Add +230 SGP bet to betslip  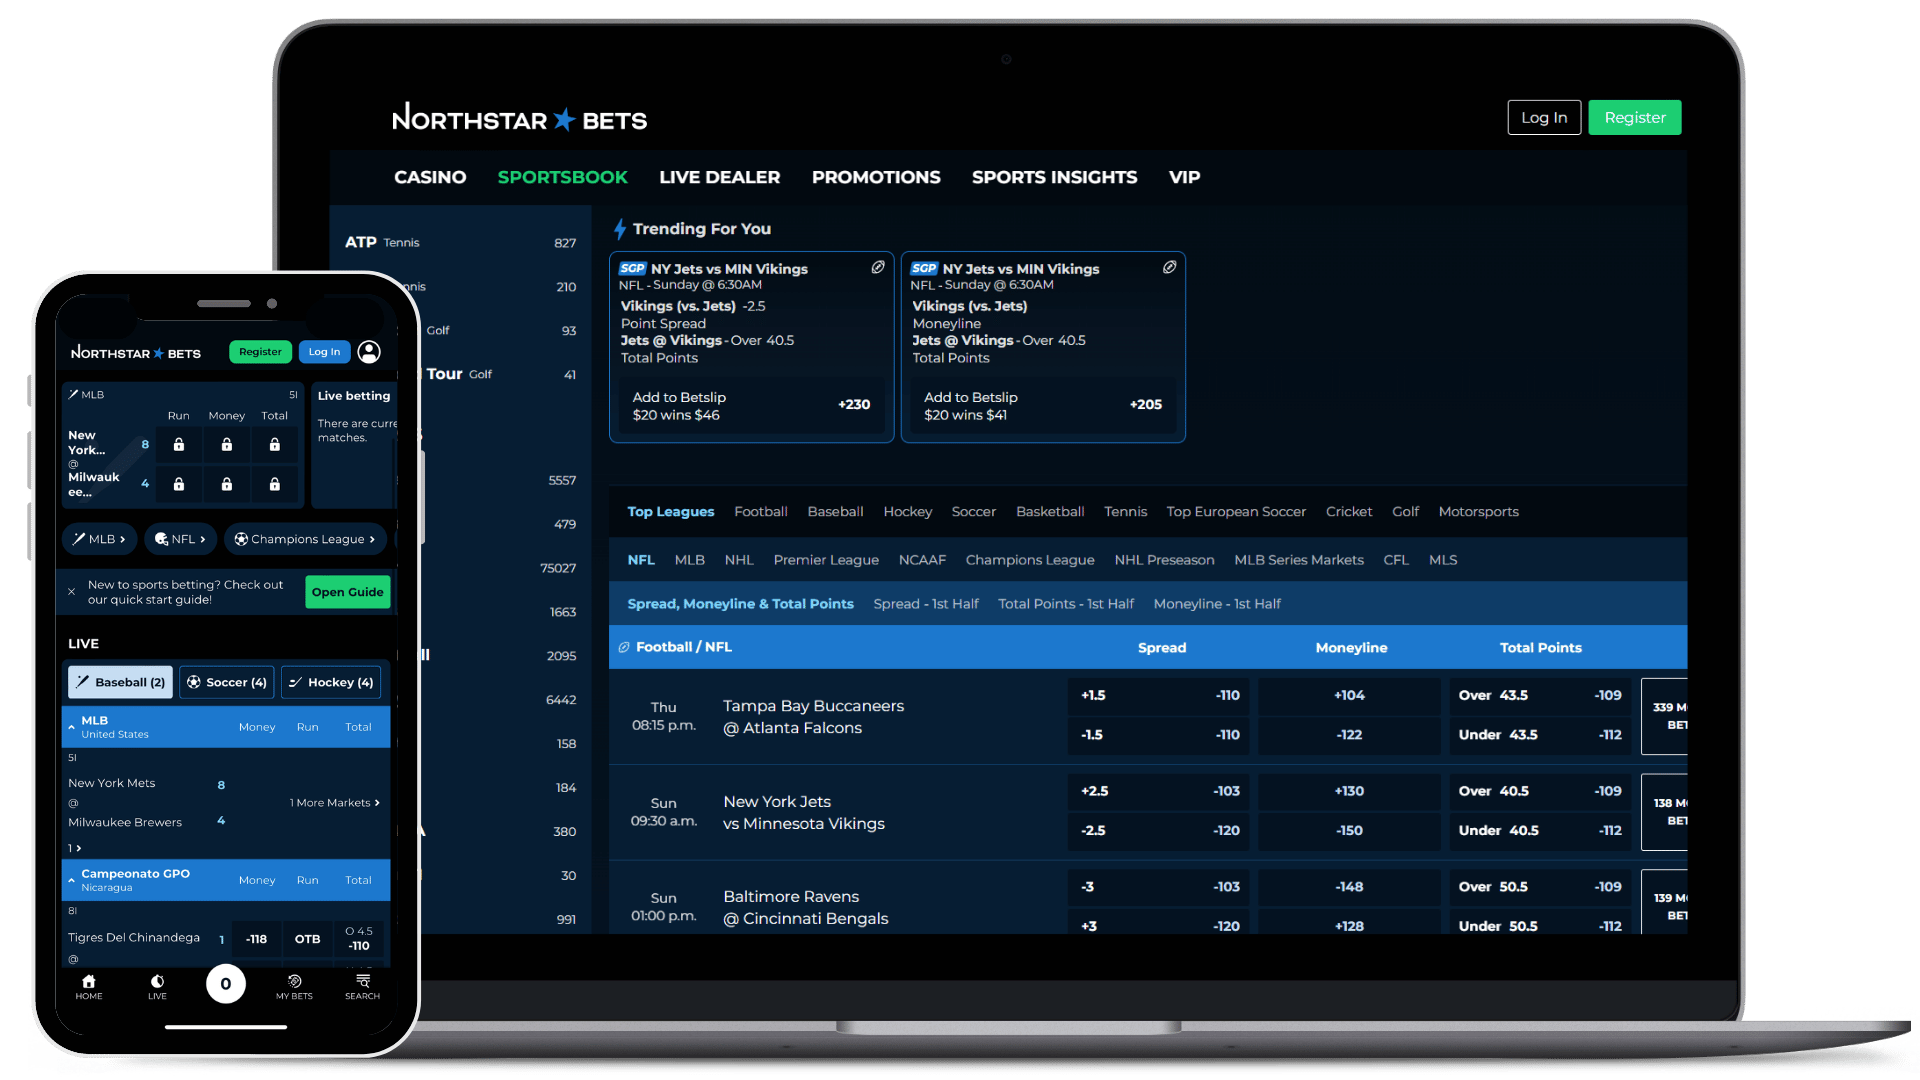tap(751, 406)
